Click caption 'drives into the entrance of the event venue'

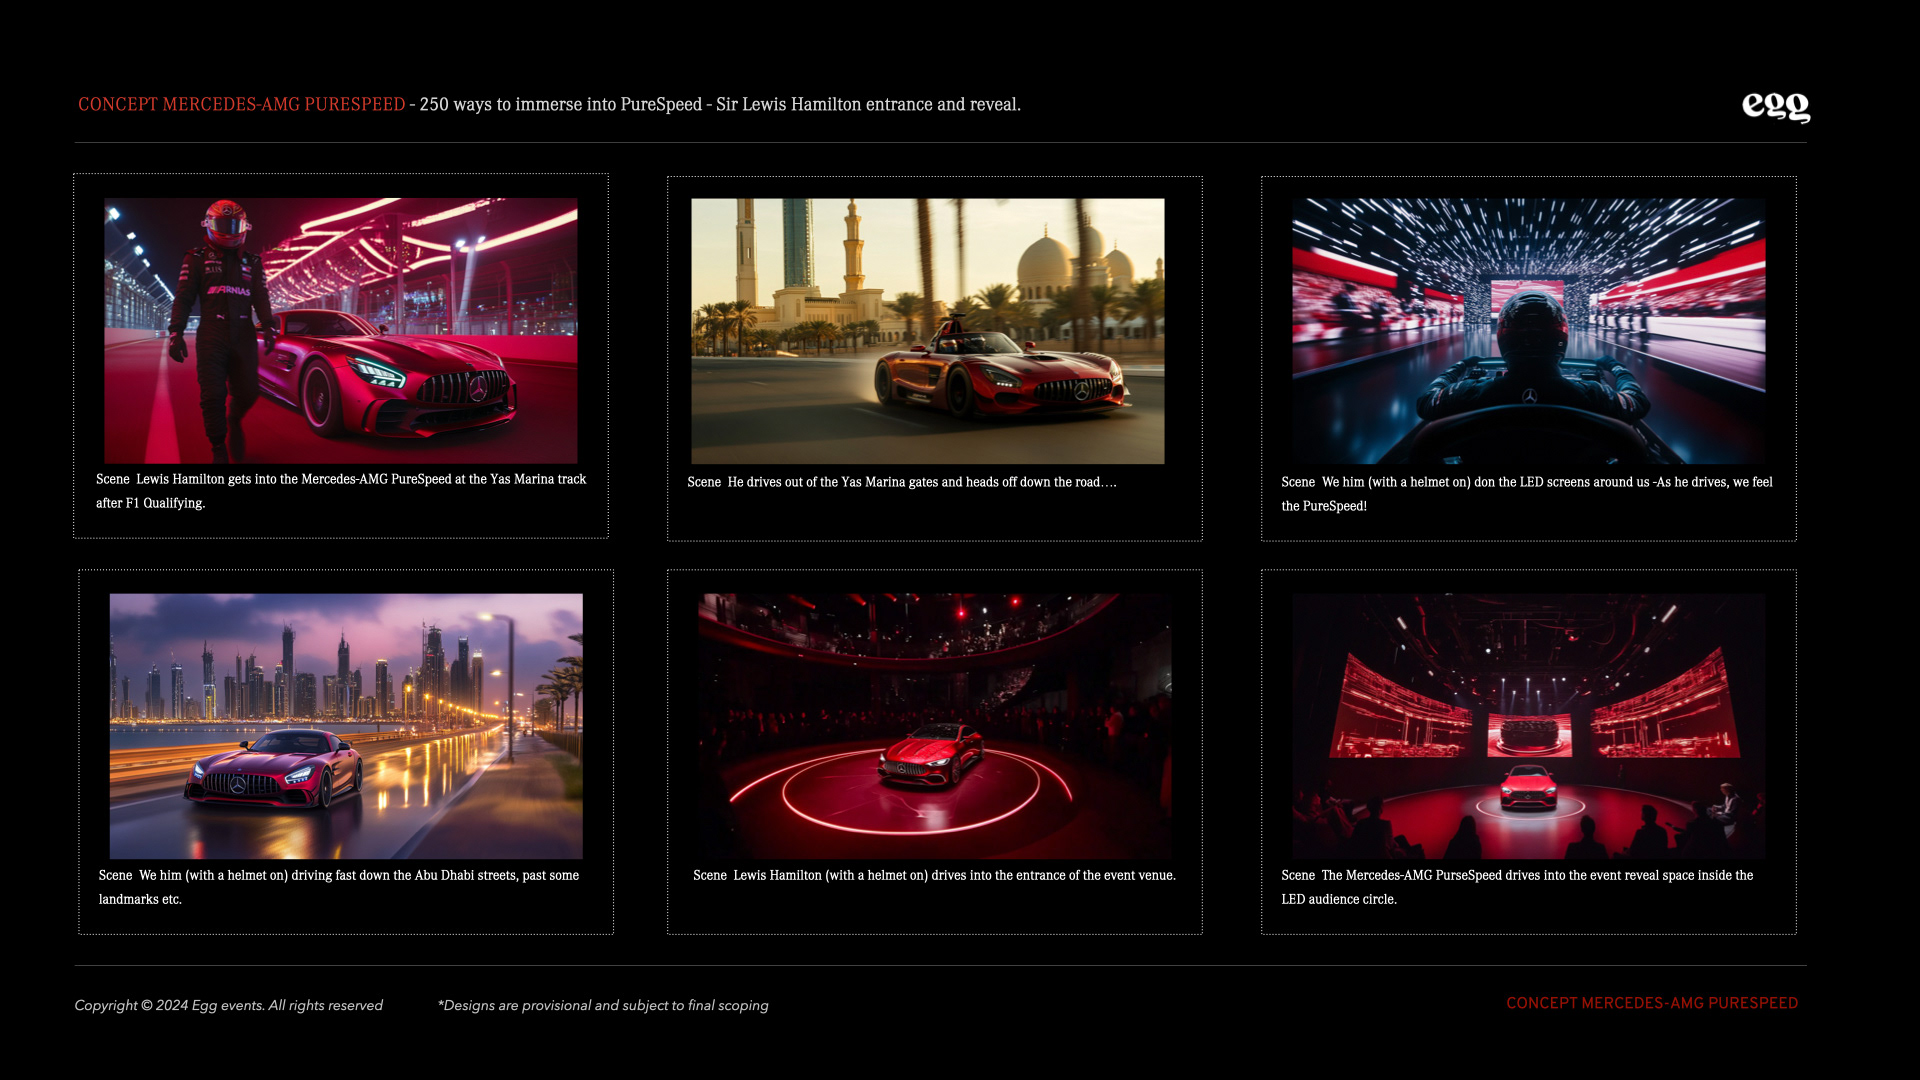(1053, 876)
